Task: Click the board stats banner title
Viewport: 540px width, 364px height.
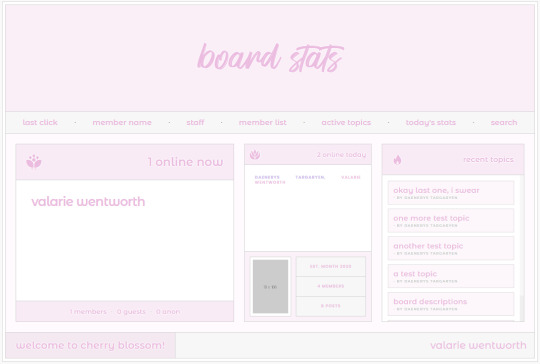Action: 270,58
